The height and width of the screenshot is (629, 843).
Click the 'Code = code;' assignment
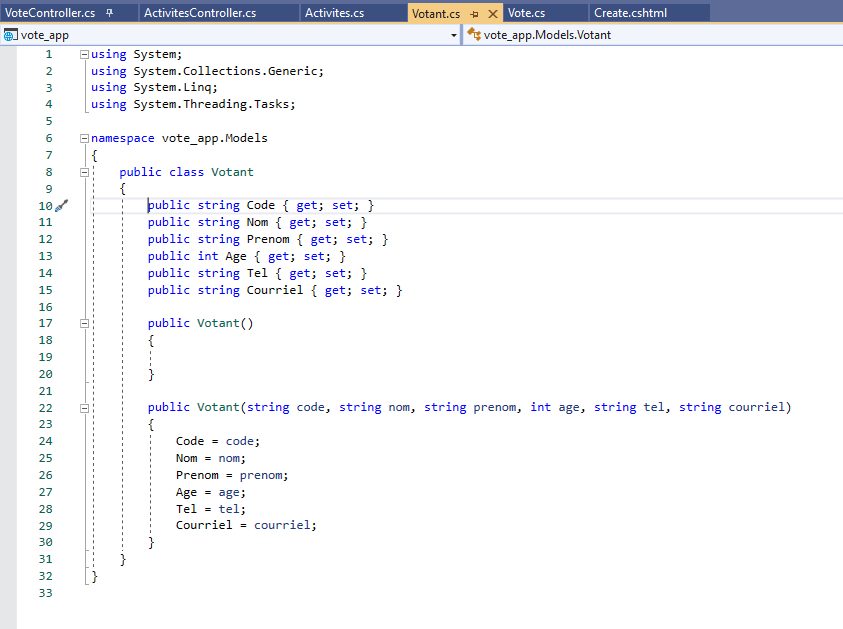point(218,441)
